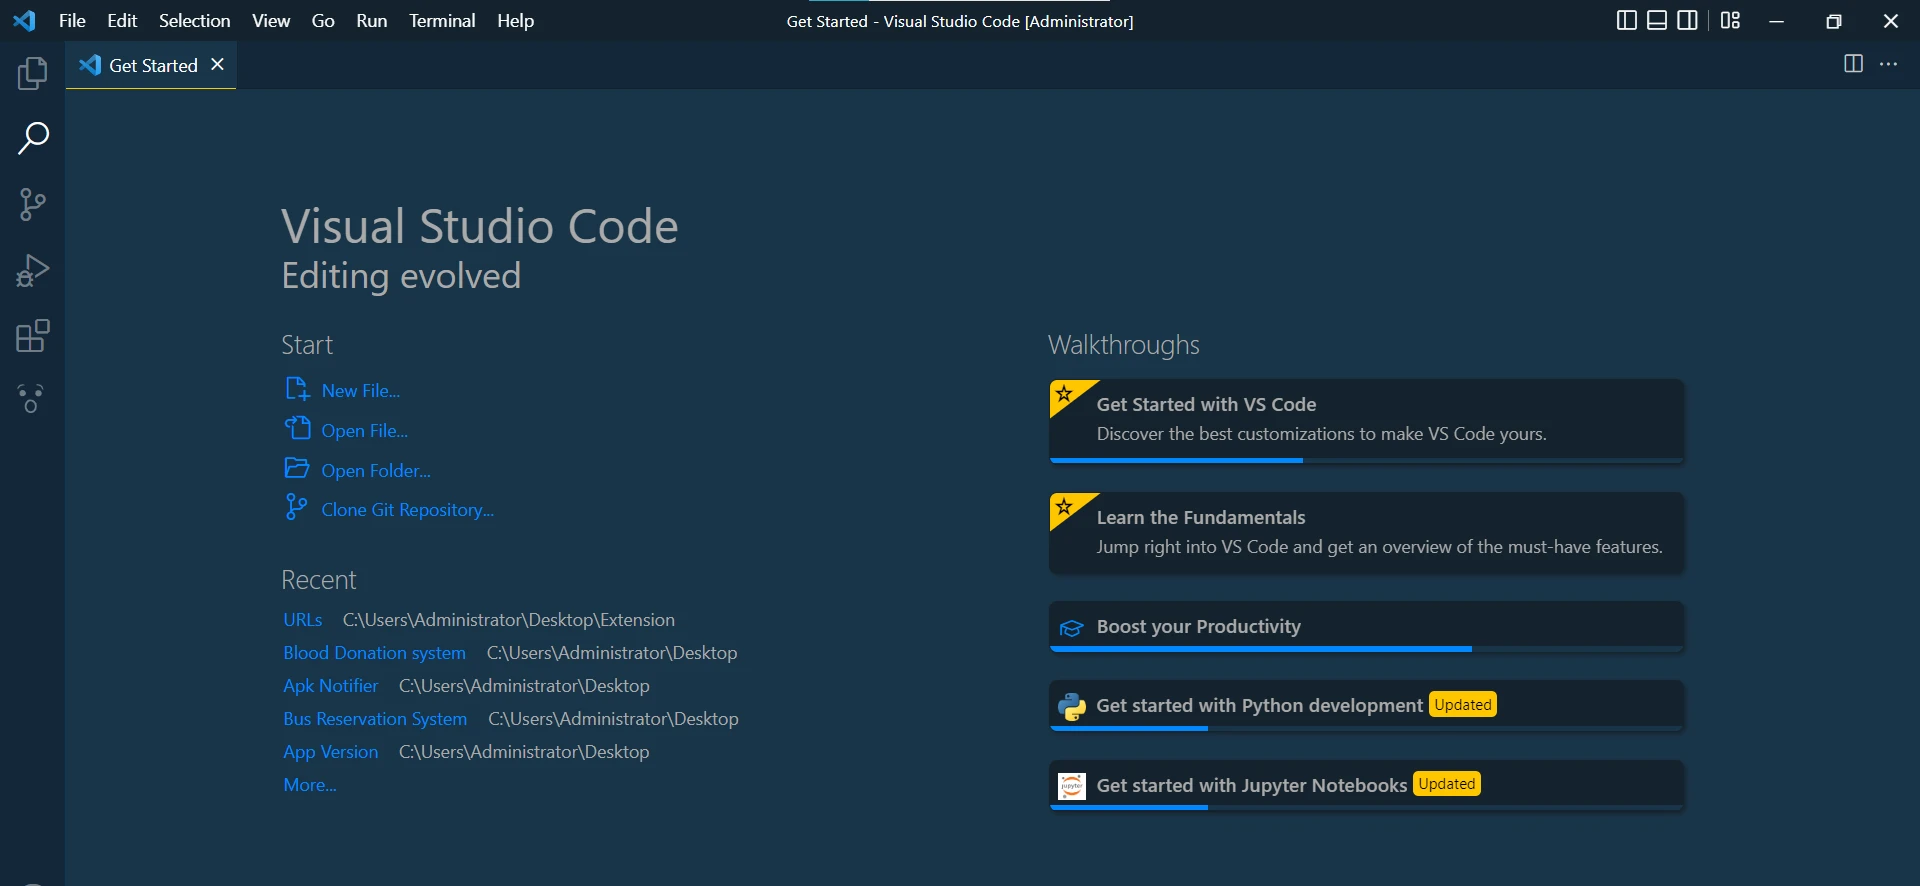Screen dimensions: 1920x886
Task: Click progress bar under Boost your Productivity
Action: (x=1366, y=649)
